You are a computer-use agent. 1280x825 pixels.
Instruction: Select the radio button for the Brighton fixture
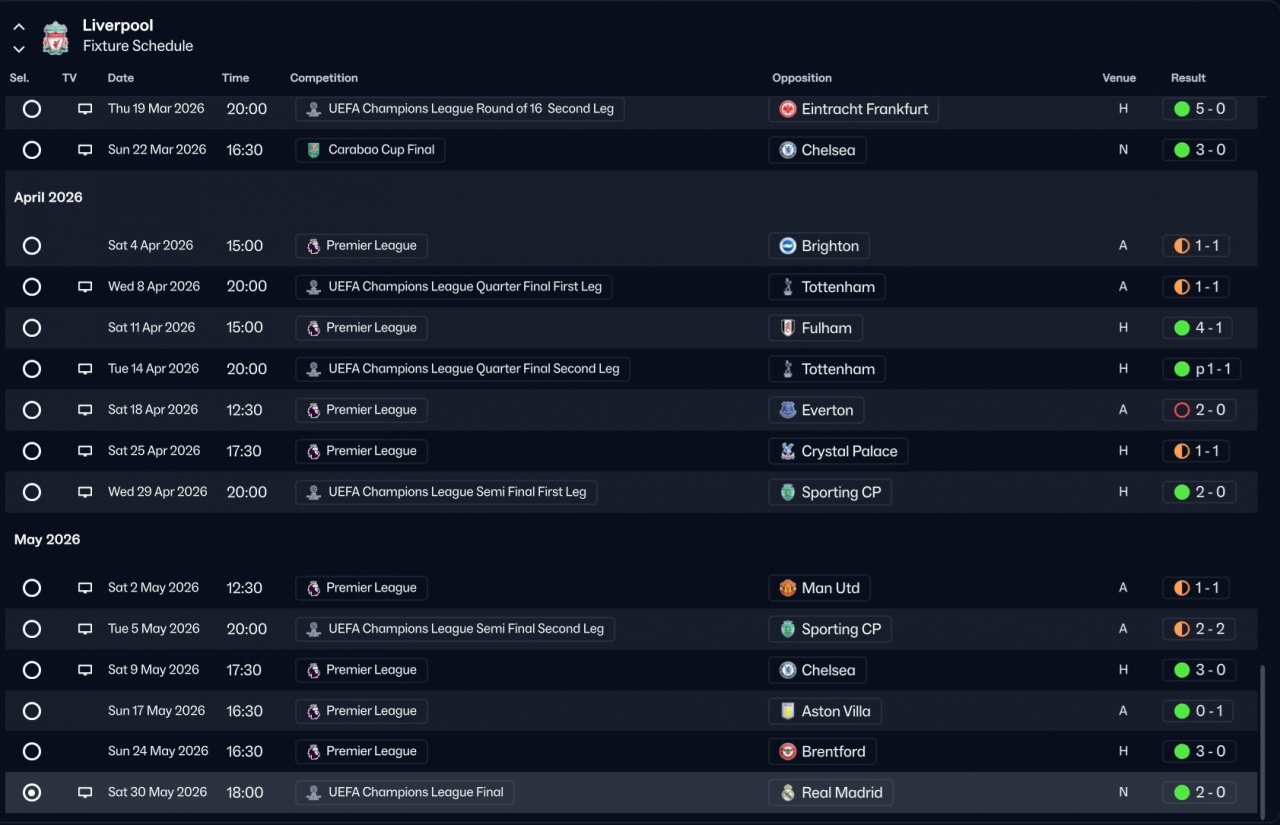pos(32,246)
